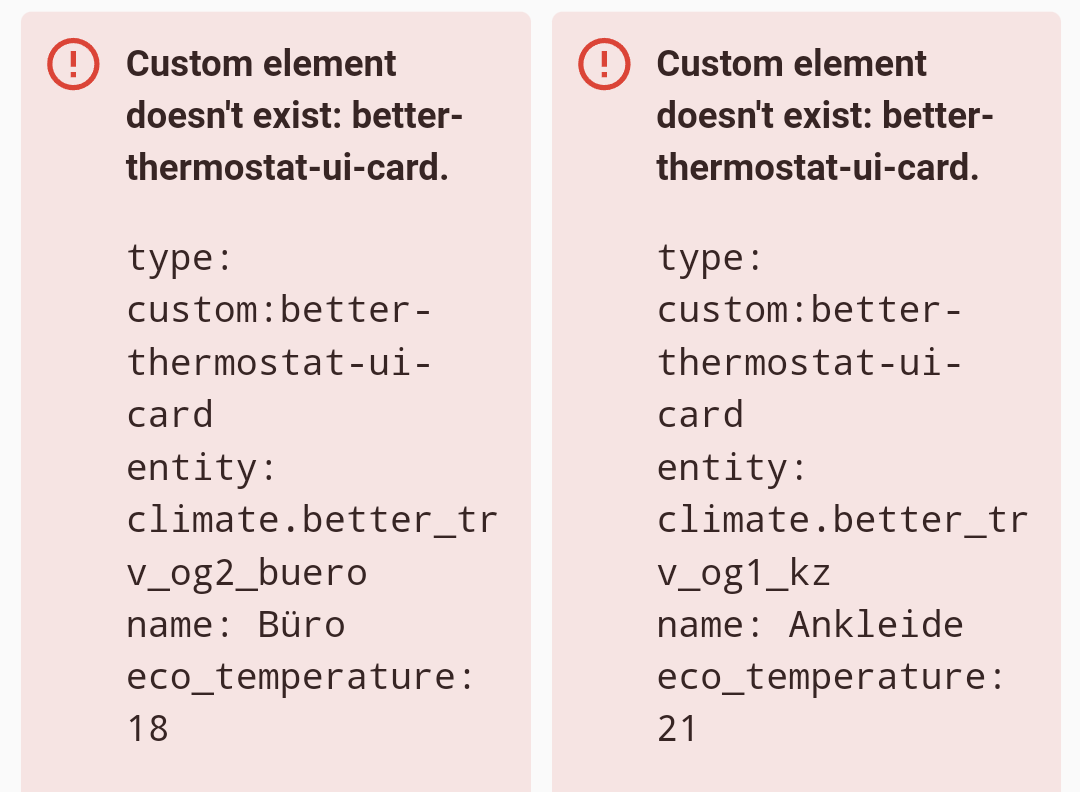The height and width of the screenshot is (792, 1080).
Task: Click the entity ID ending v_og1_kz
Action: 744,573
